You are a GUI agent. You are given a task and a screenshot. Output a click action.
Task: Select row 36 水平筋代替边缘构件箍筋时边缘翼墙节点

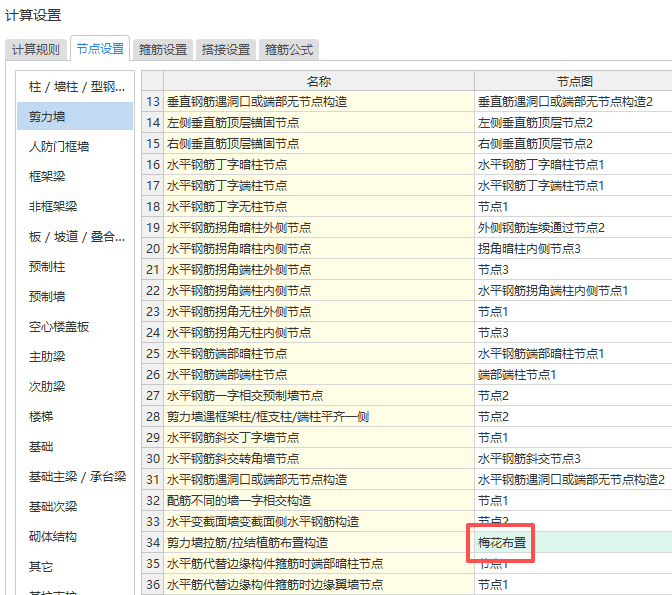click(319, 585)
